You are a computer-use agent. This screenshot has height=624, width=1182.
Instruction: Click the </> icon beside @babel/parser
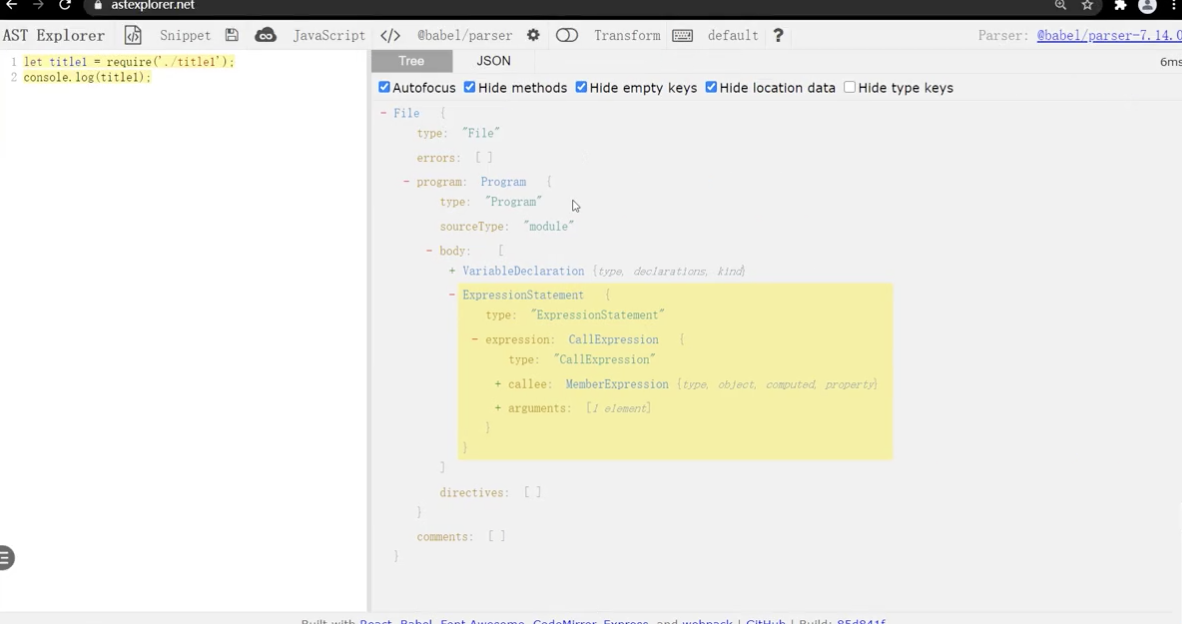tap(390, 35)
